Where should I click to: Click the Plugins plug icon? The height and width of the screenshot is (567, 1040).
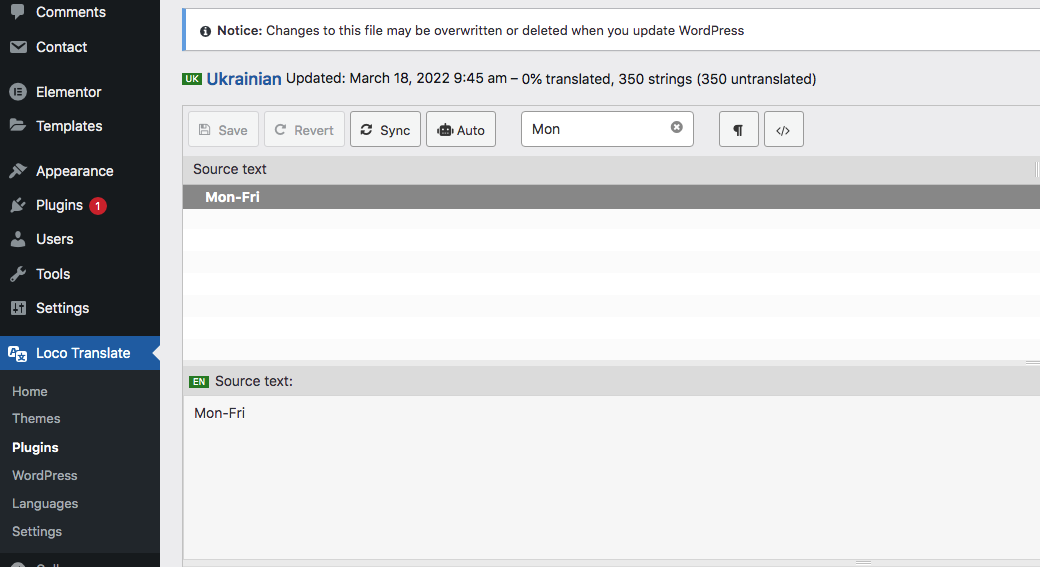[x=18, y=206]
